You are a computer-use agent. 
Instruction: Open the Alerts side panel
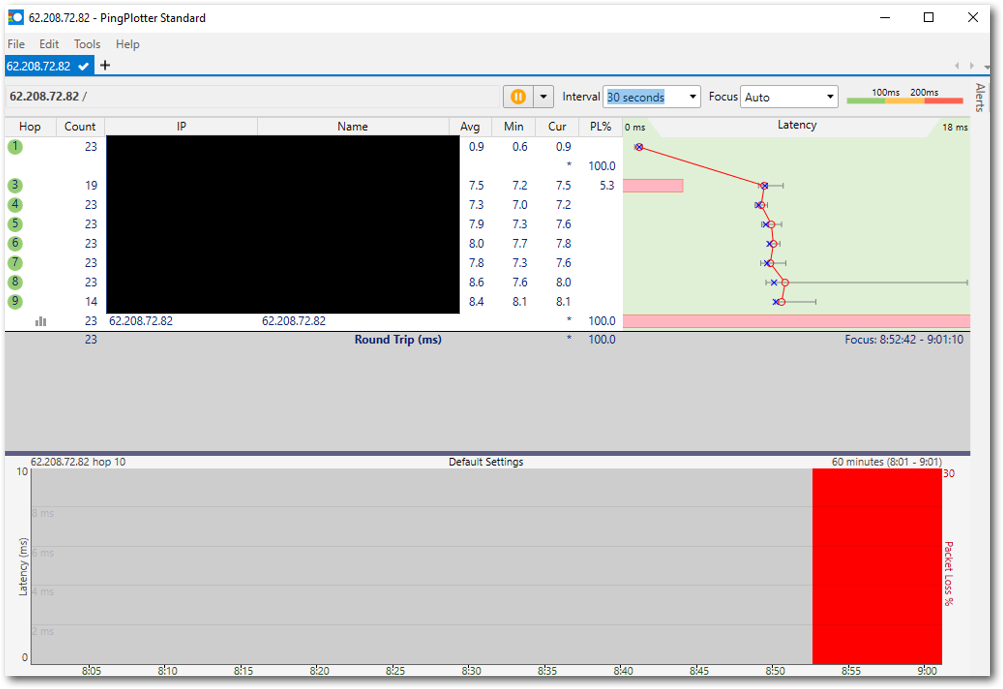[980, 97]
